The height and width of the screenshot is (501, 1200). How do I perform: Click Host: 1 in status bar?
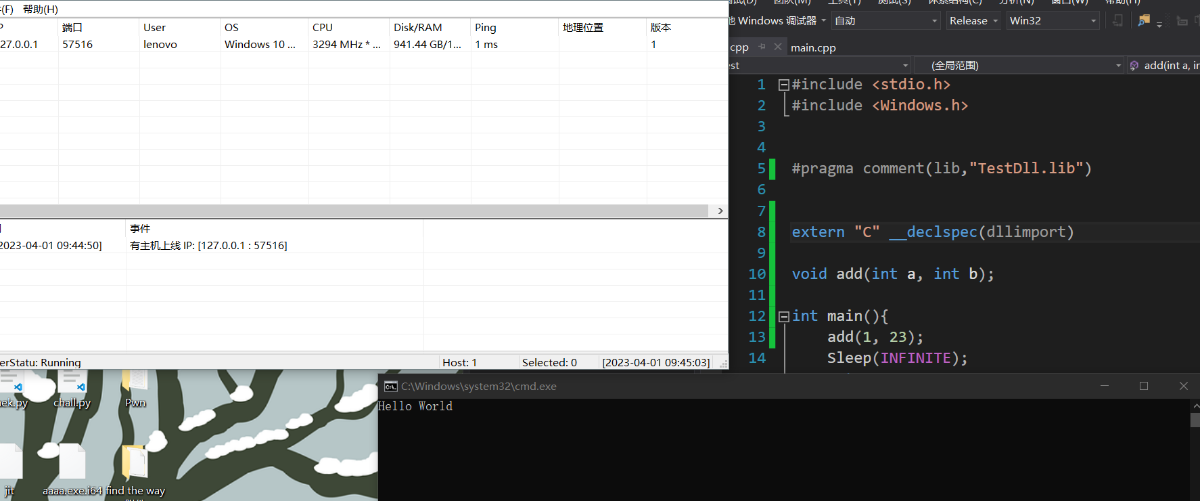pos(460,362)
